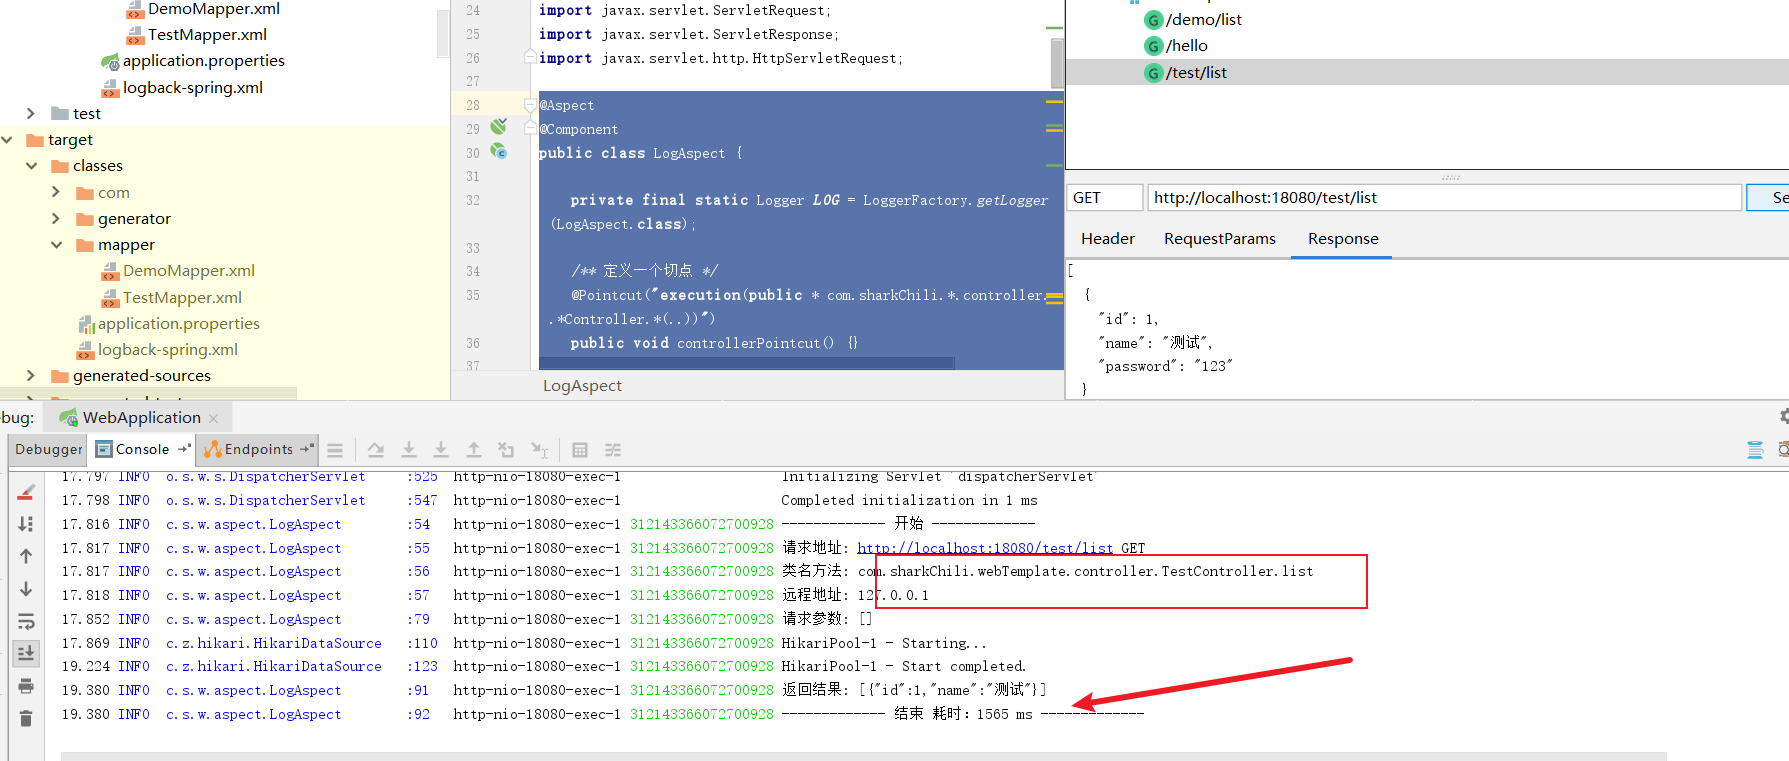Click the down arrow in console sidebar
Image resolution: width=1789 pixels, height=761 pixels.
(26, 589)
